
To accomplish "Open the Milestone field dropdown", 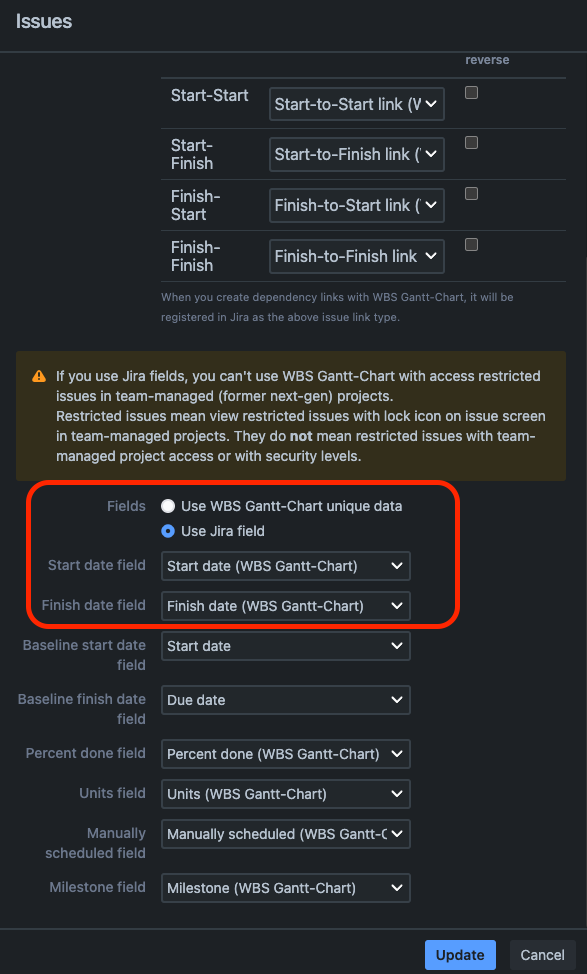I will click(285, 888).
